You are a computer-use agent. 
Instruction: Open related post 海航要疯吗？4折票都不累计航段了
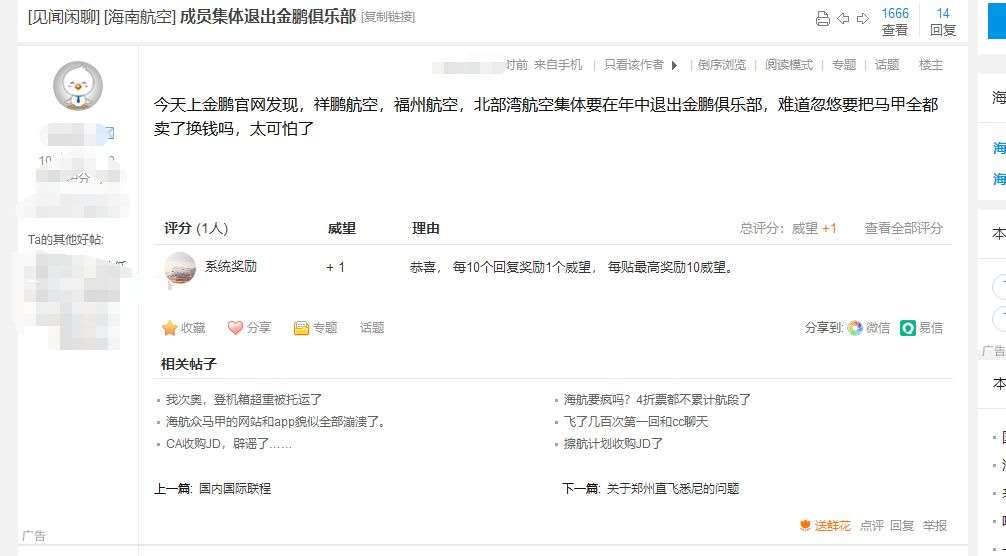pos(657,400)
